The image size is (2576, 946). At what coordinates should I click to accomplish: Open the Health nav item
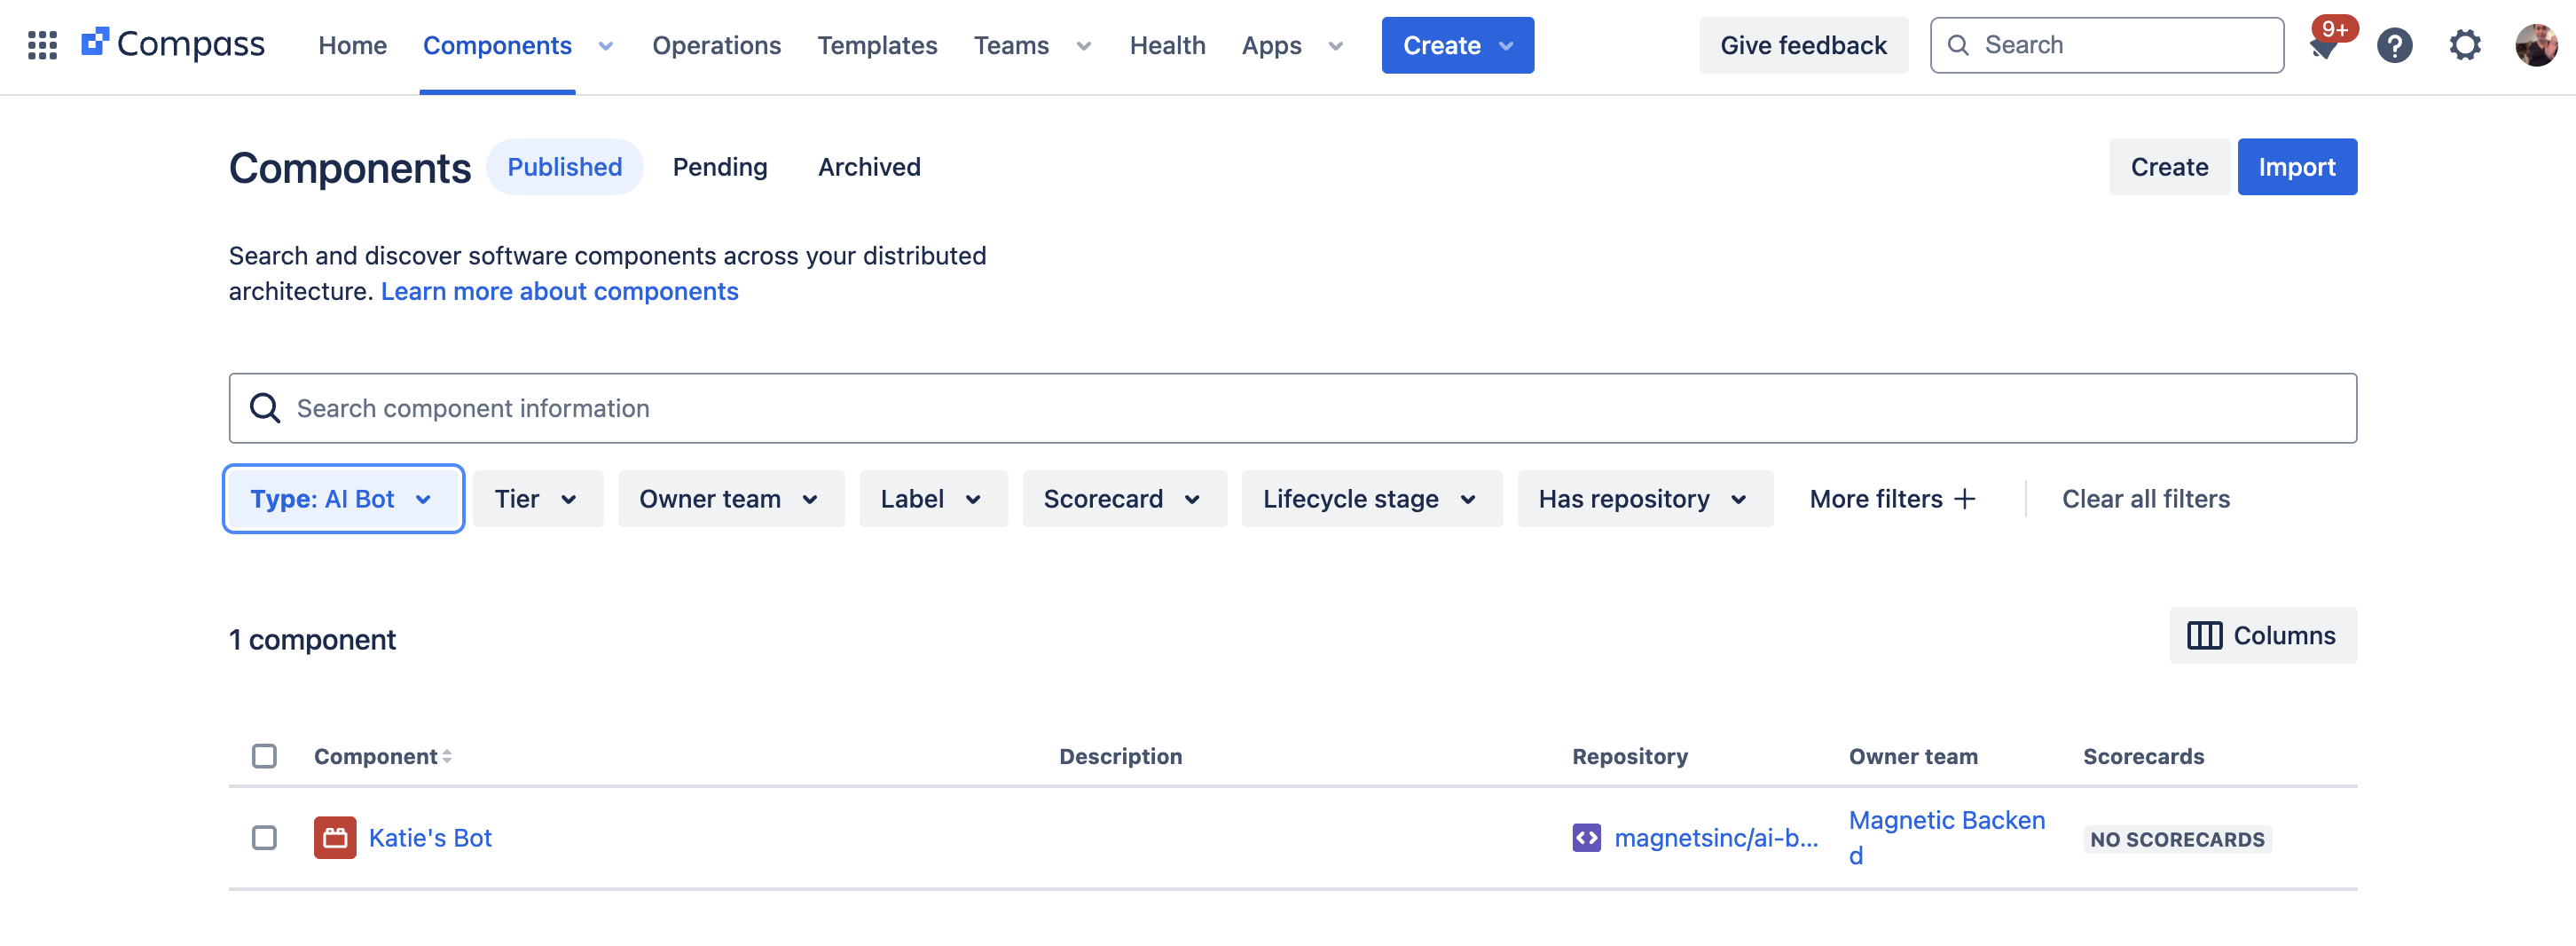click(1167, 45)
